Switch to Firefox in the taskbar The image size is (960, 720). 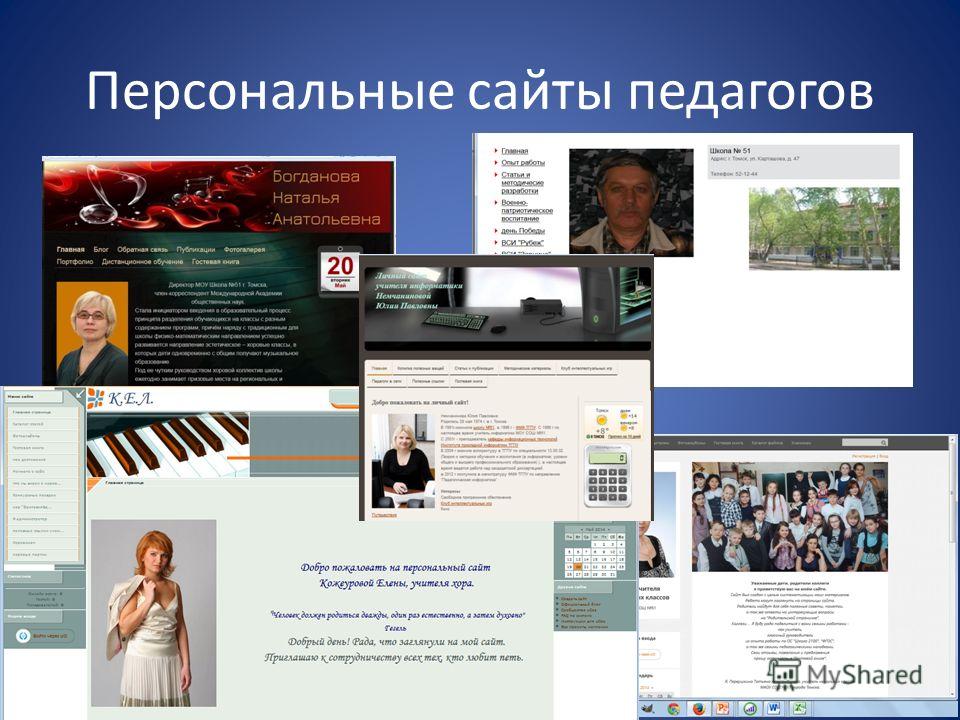click(x=699, y=709)
